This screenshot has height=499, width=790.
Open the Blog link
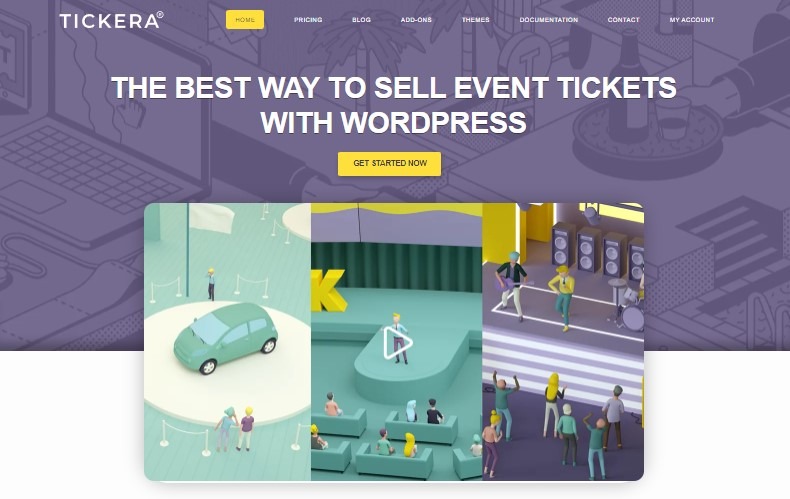point(361,20)
